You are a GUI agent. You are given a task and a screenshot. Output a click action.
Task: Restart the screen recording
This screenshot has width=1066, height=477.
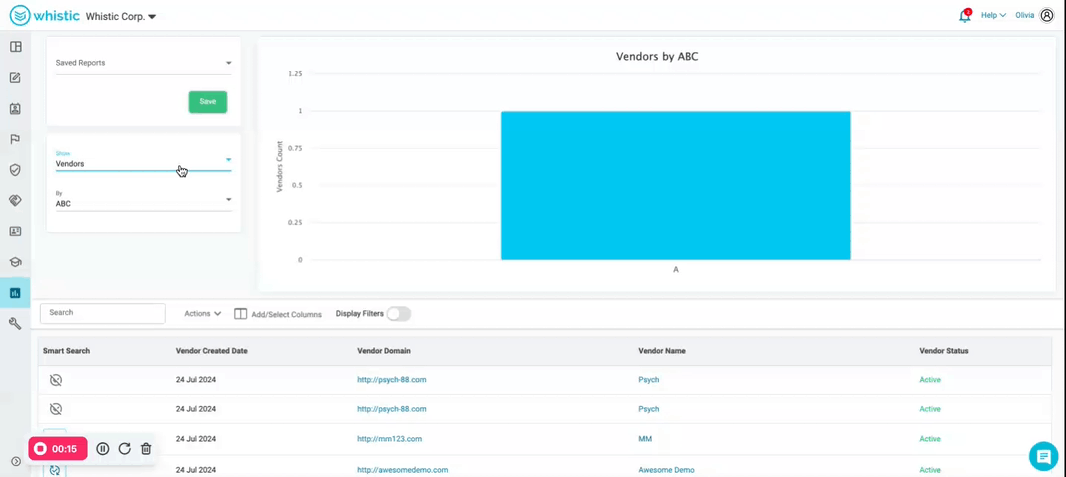[124, 448]
